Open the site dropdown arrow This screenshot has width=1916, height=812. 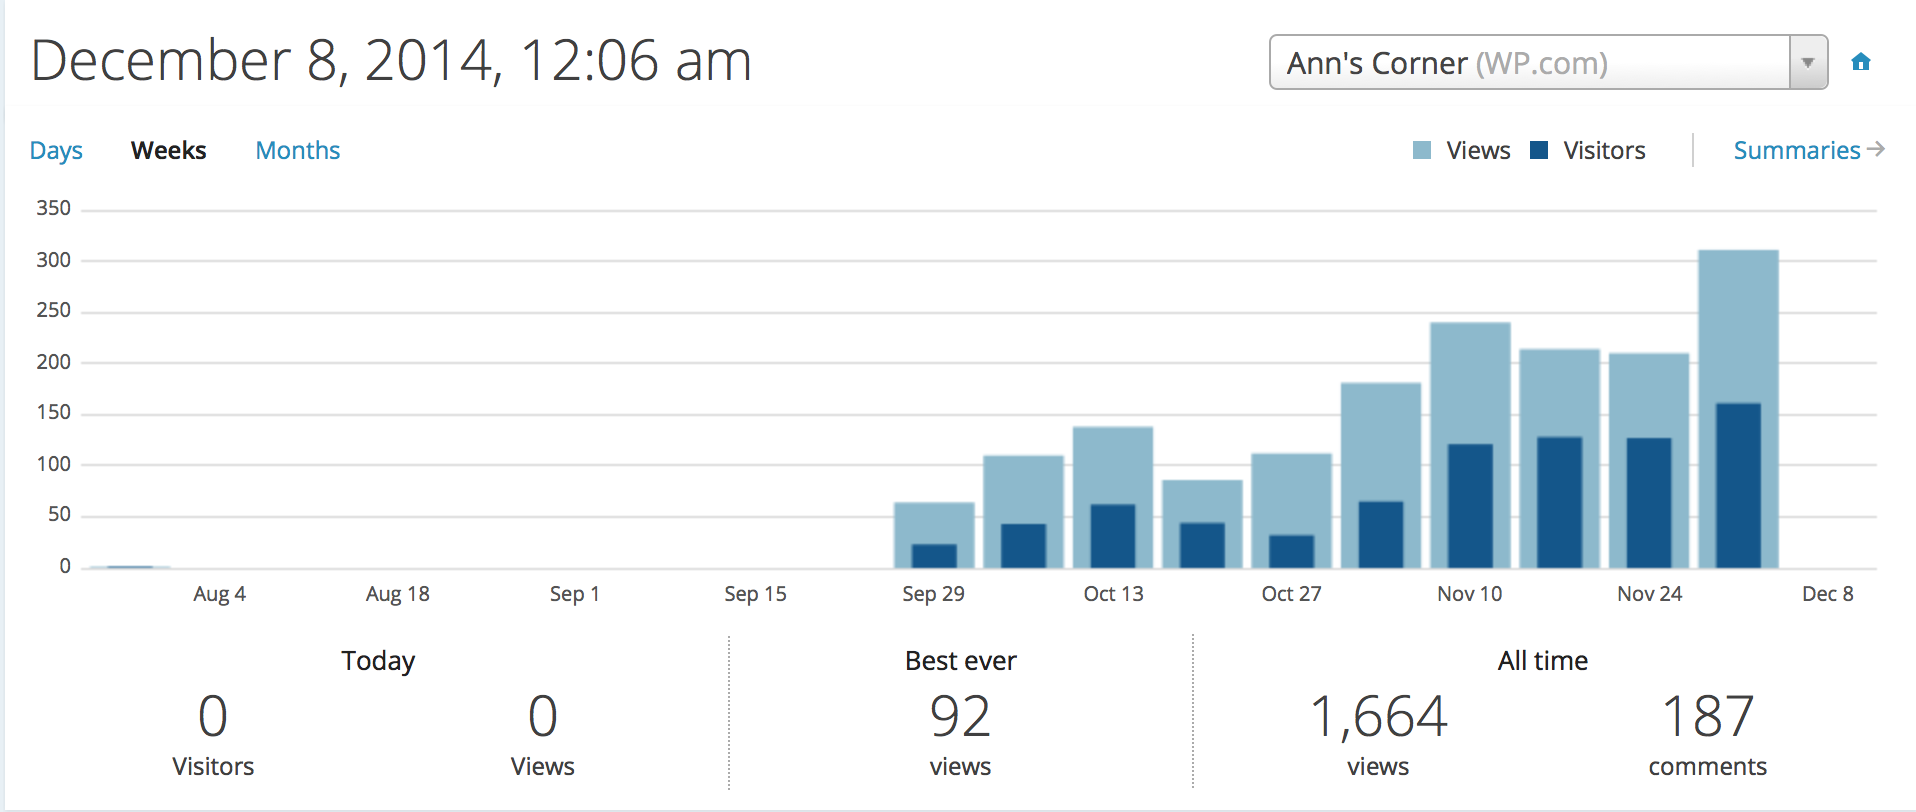(x=1807, y=62)
